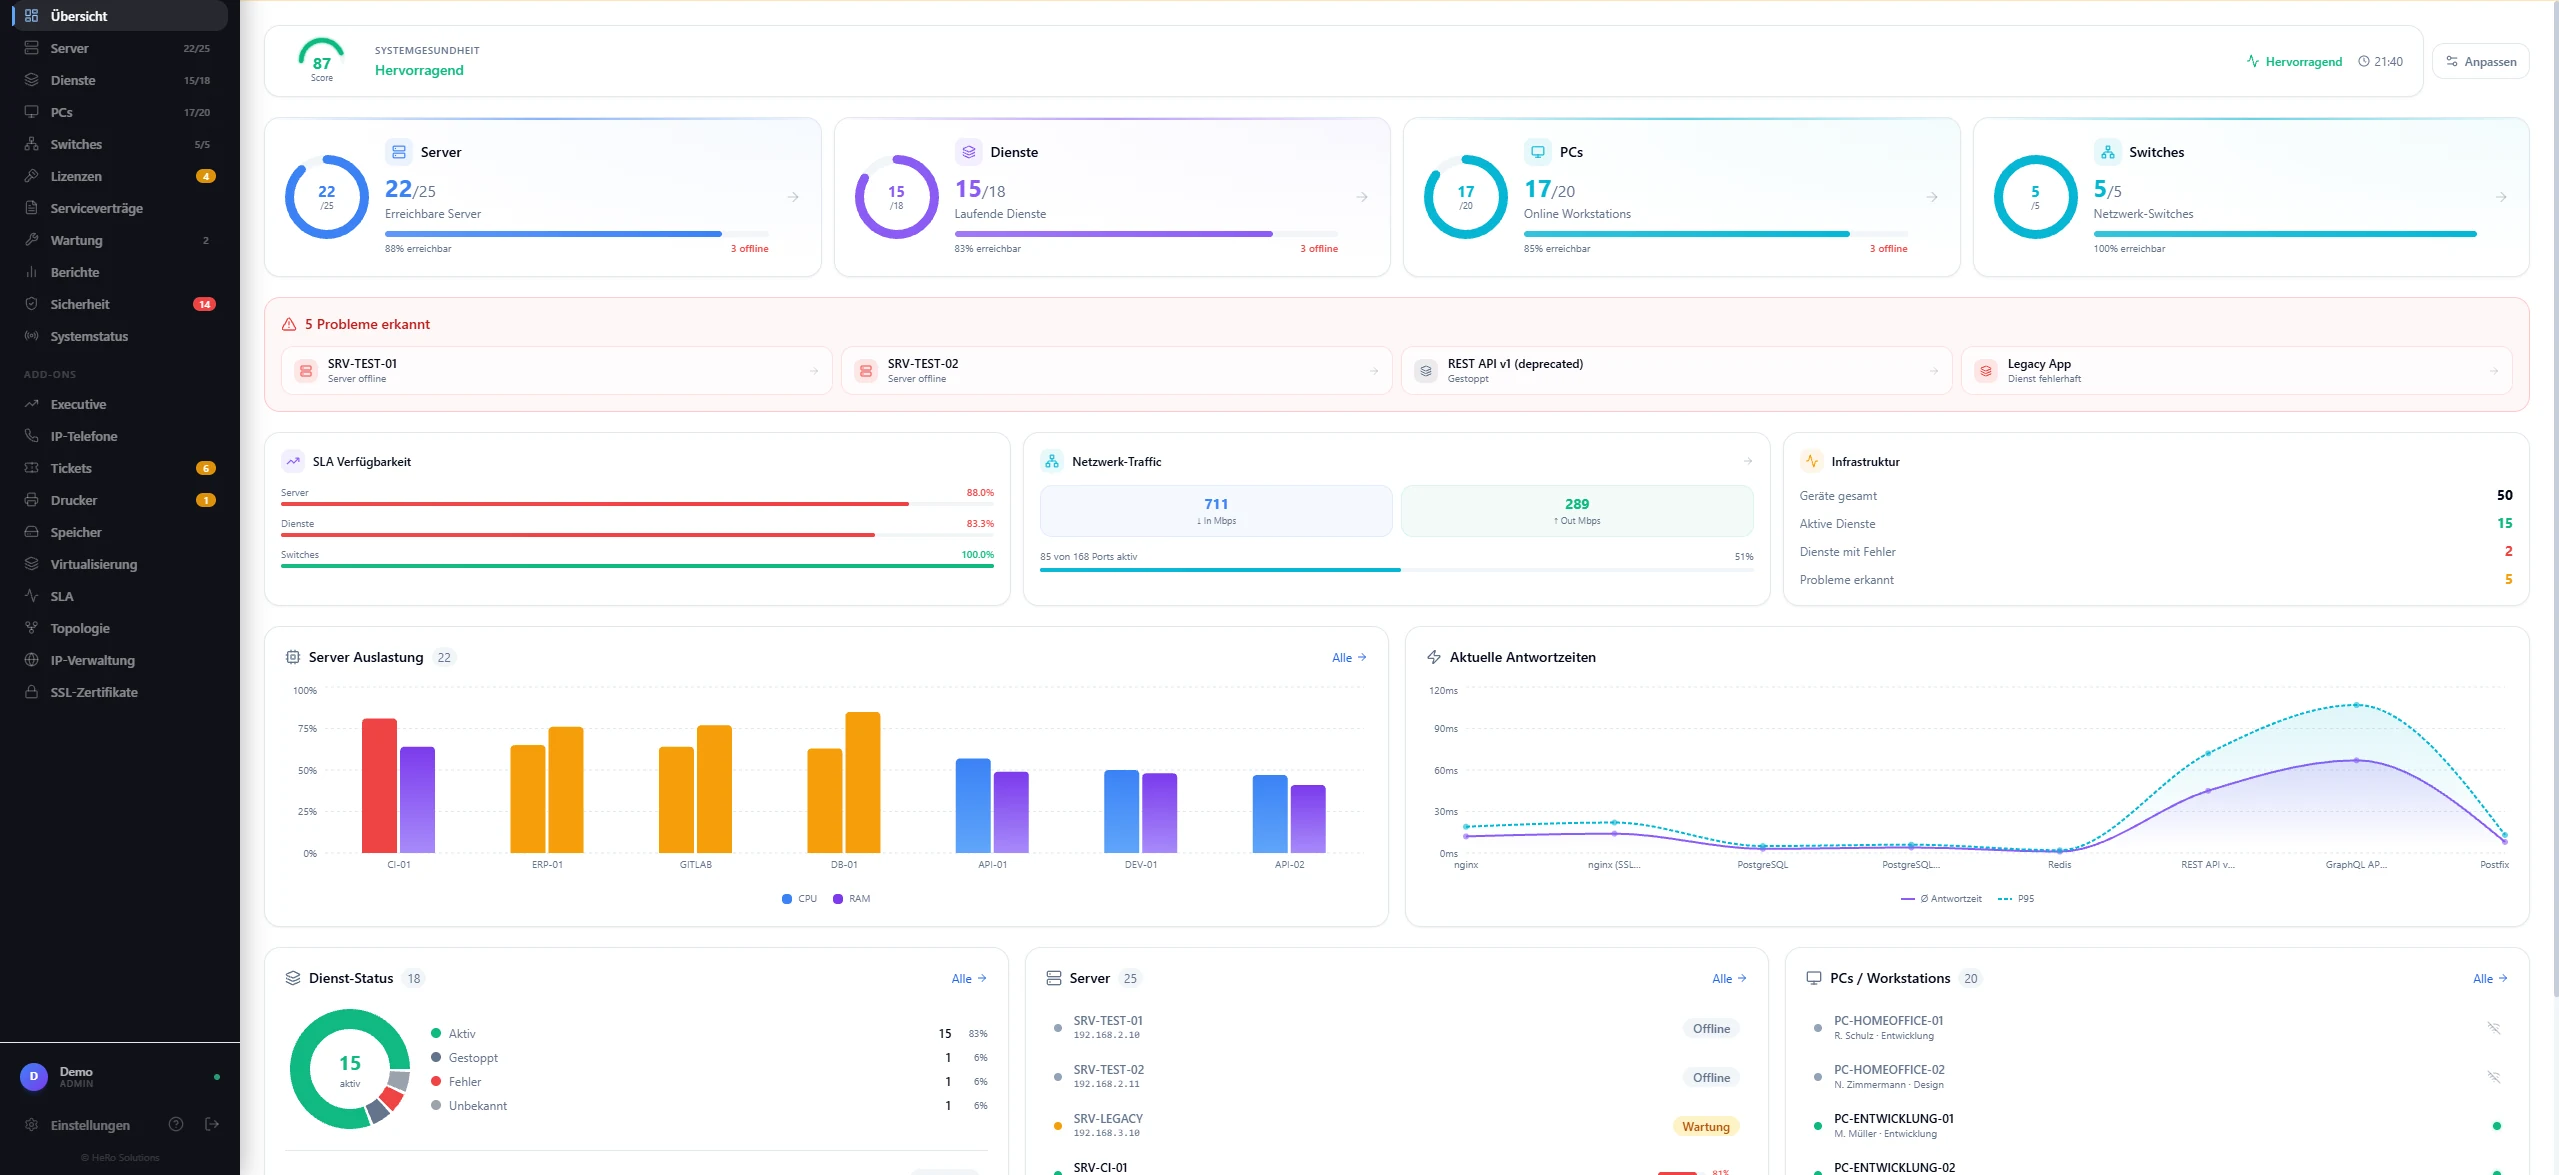This screenshot has height=1175, width=2559.
Task: Open the Demo ADMIN user profile
Action: (119, 1077)
